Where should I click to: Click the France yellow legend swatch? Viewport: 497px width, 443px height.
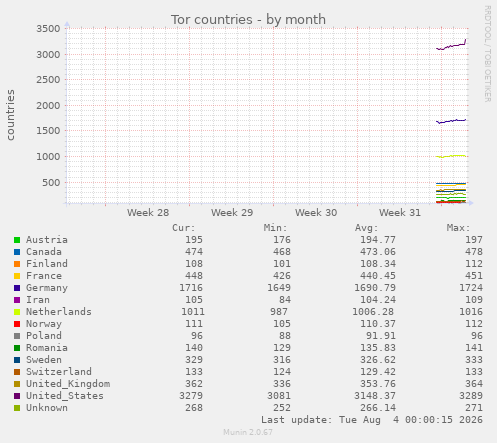point(17,276)
